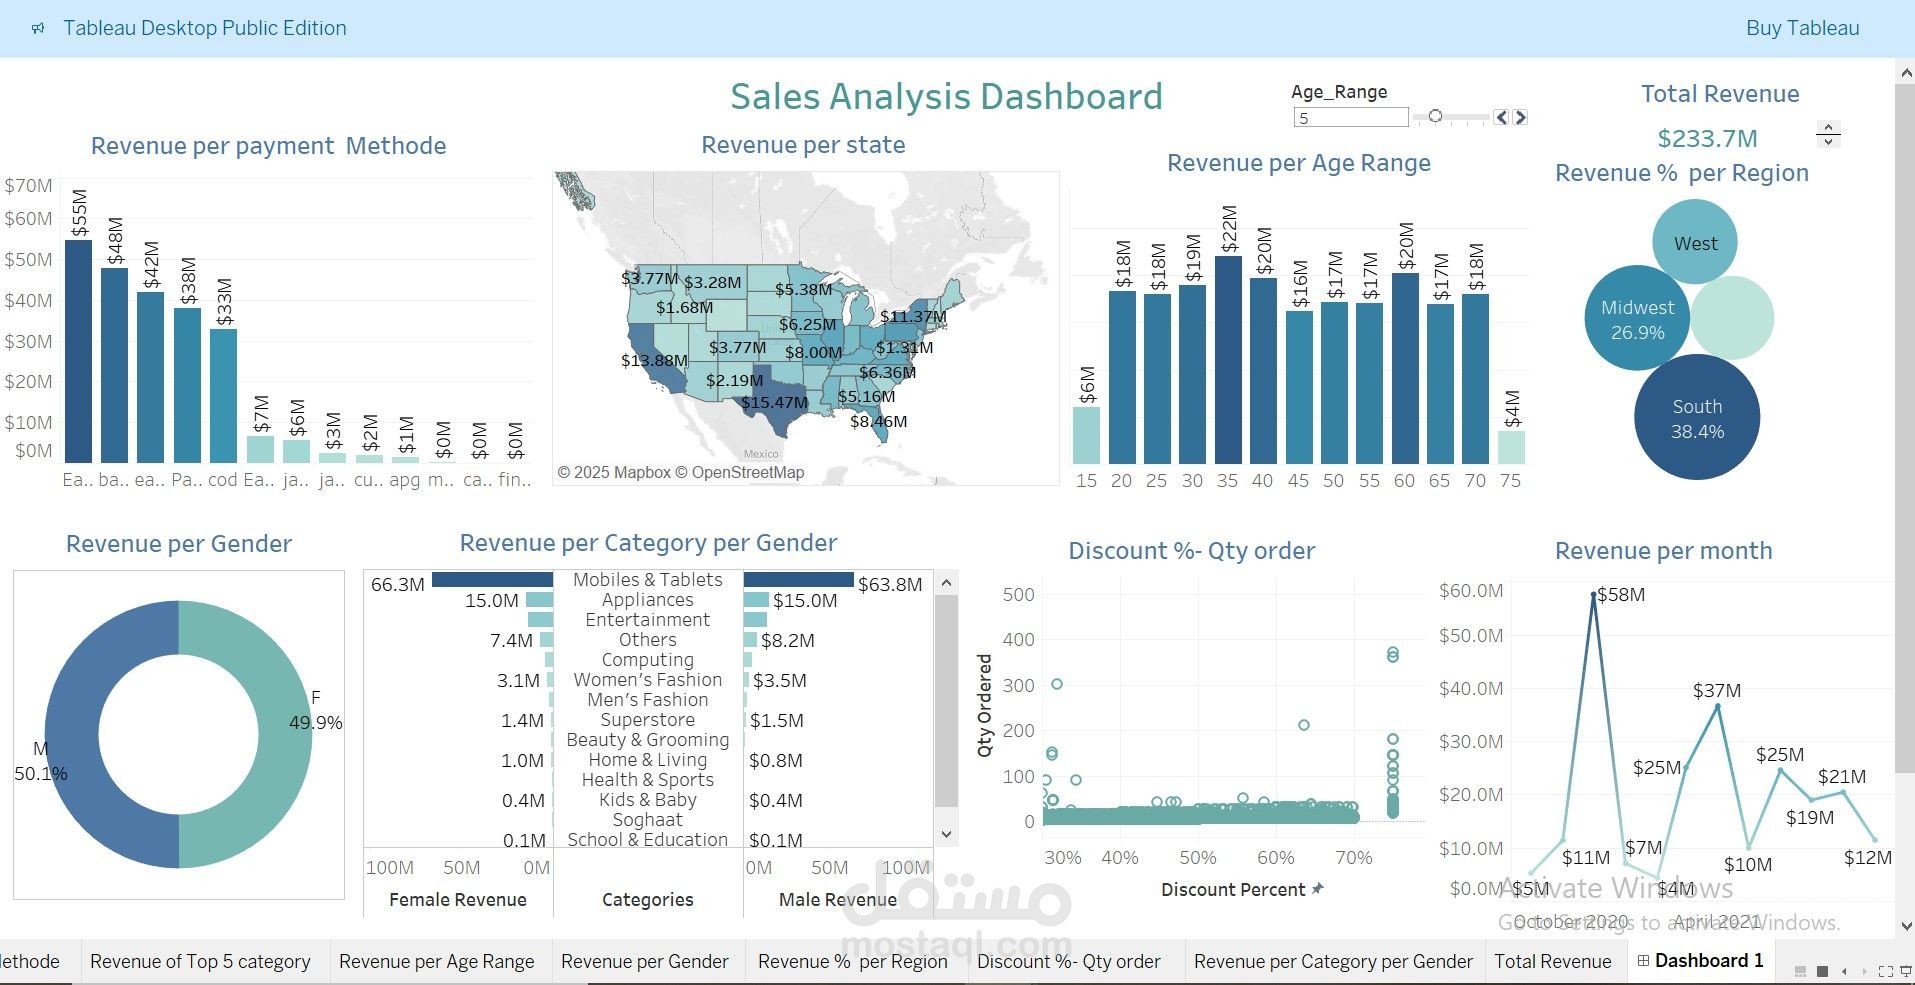Screen dimensions: 1915x985
Task: Select the age 60 bar showing $20M
Action: tap(1405, 368)
